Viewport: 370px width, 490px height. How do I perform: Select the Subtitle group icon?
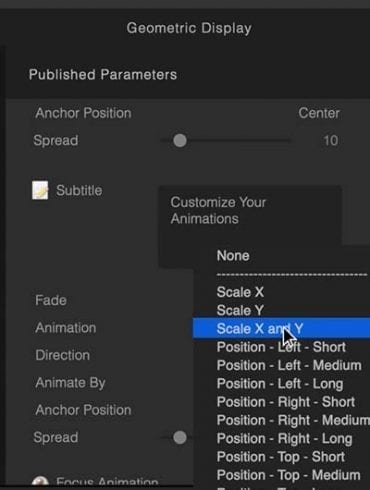click(40, 190)
